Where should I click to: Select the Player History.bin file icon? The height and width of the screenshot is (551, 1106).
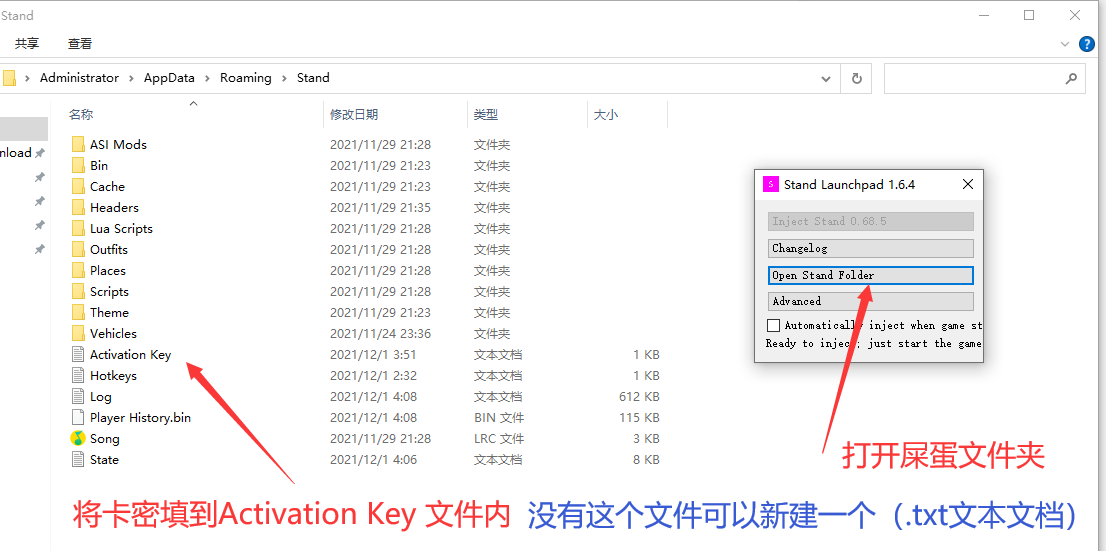(78, 418)
